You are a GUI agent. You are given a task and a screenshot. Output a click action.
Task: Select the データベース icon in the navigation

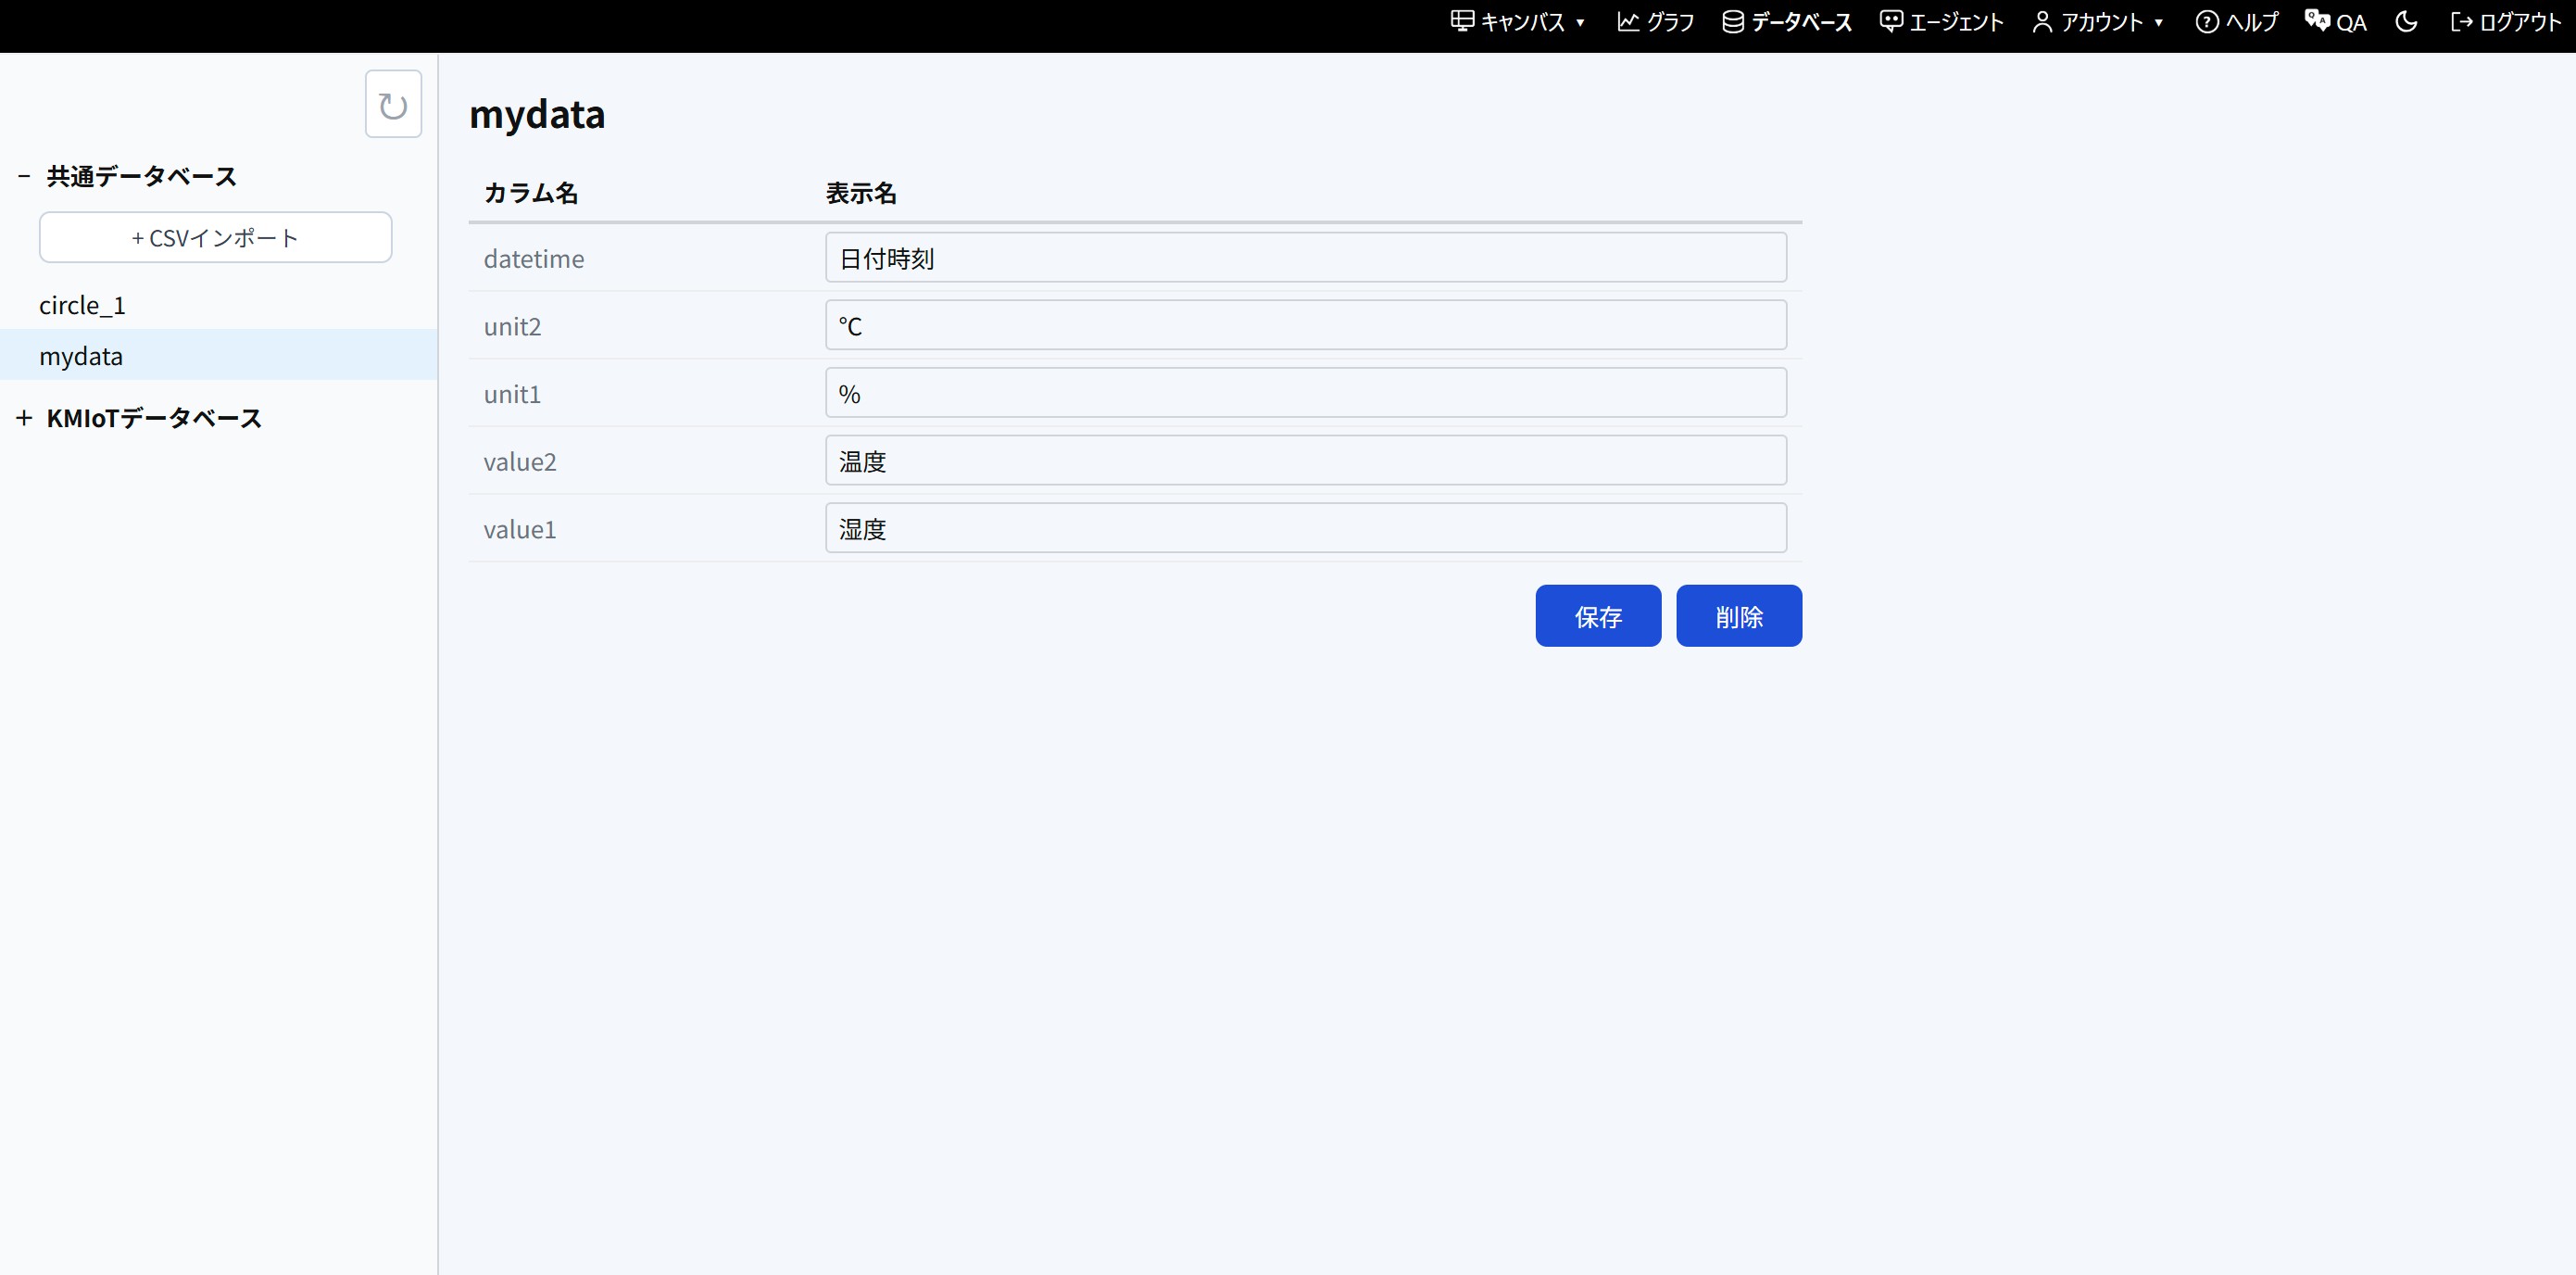1733,21
